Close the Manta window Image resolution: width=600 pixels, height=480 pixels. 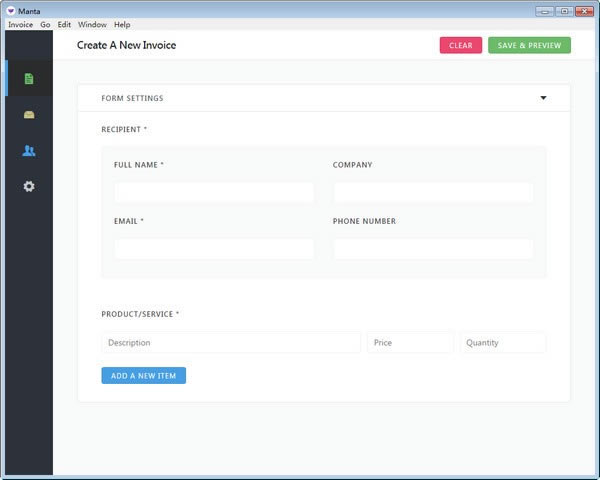(584, 11)
